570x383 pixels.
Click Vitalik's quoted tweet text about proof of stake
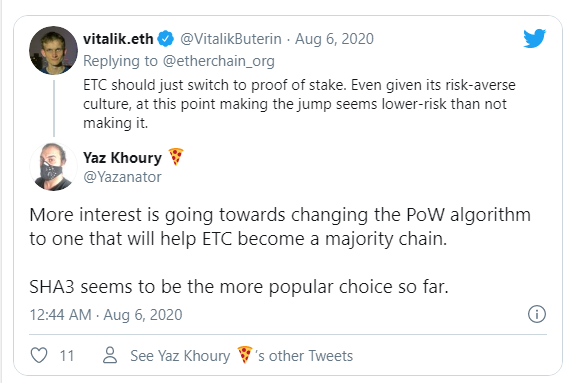coord(299,104)
